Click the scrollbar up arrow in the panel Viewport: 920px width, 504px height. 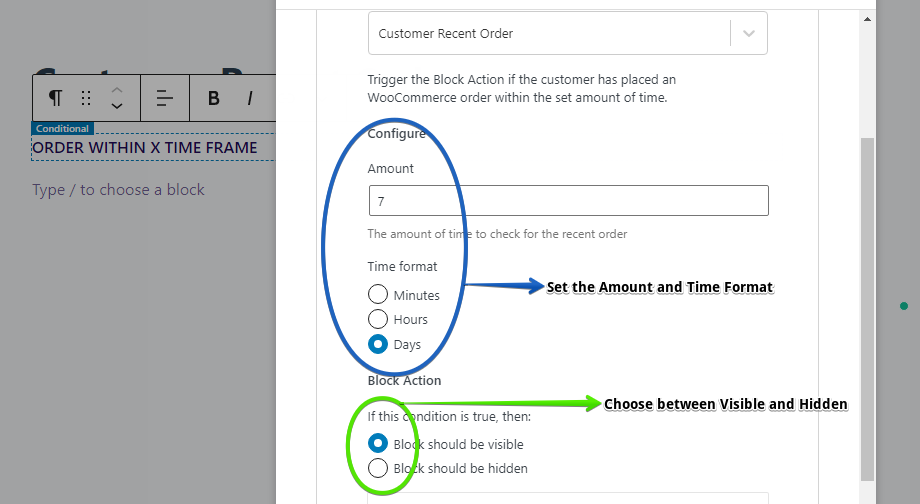tap(867, 19)
